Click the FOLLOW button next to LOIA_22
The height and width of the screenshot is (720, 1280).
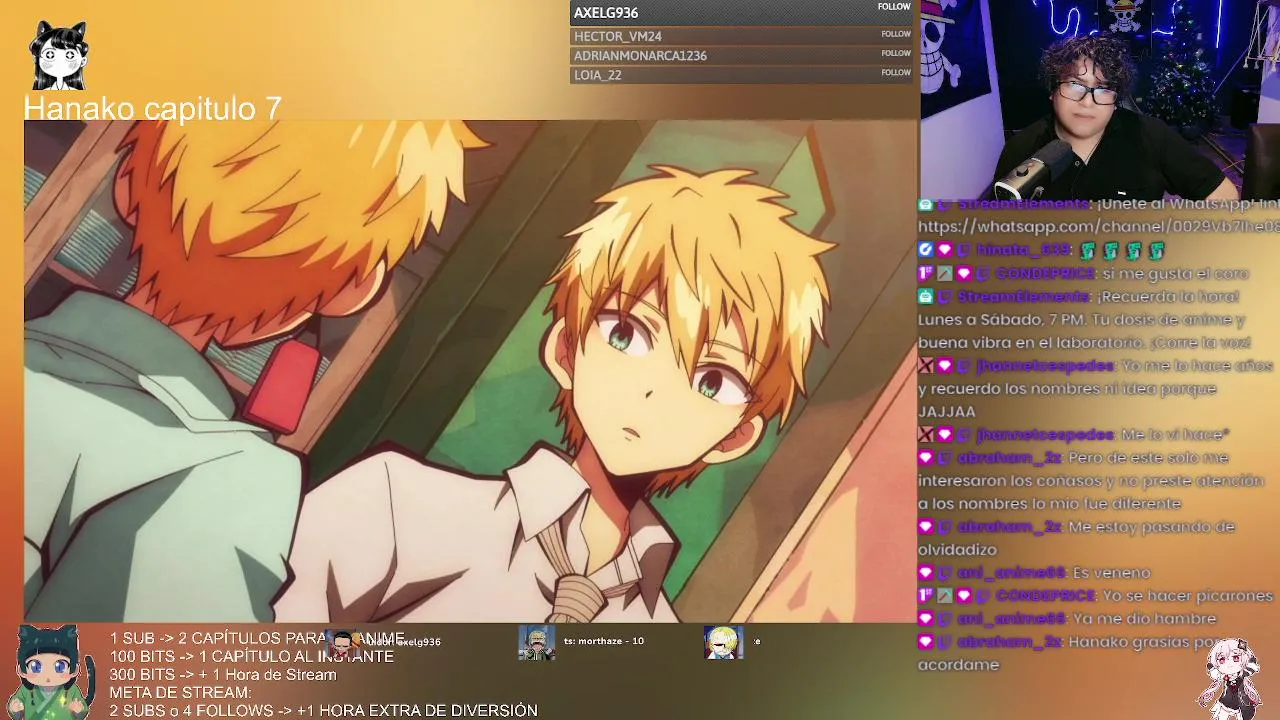(896, 72)
